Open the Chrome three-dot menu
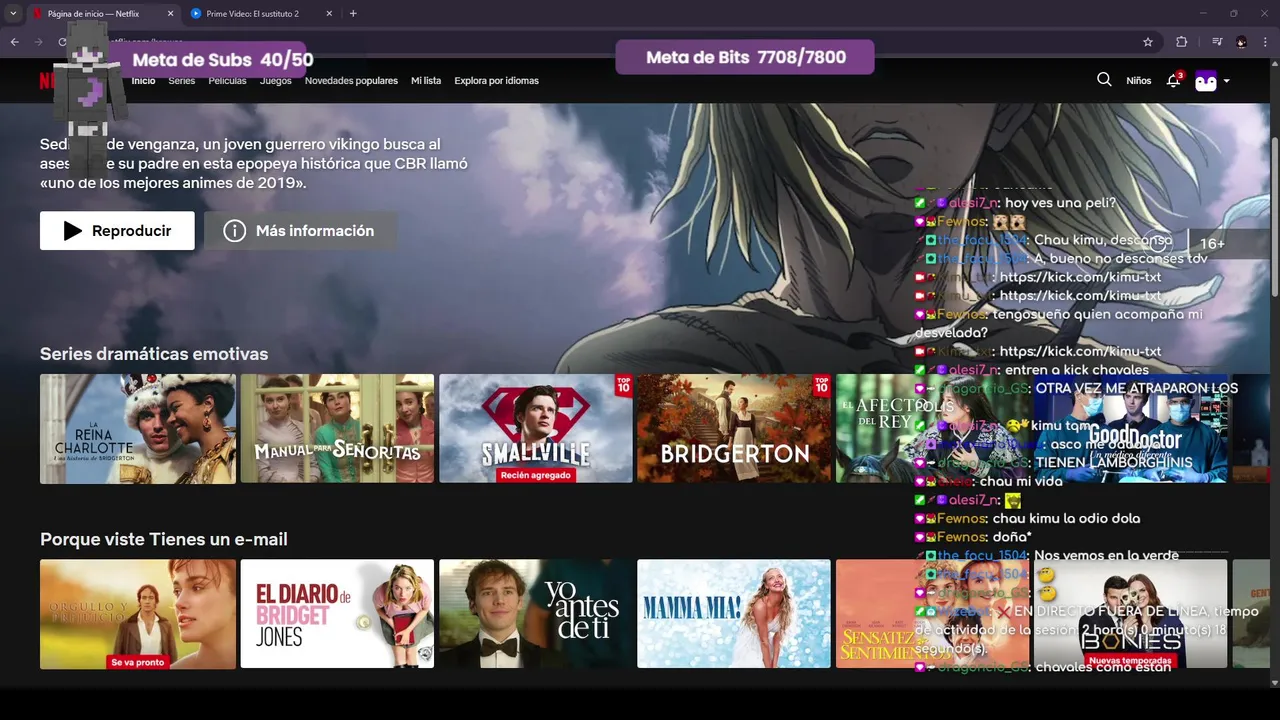 pos(1266,42)
